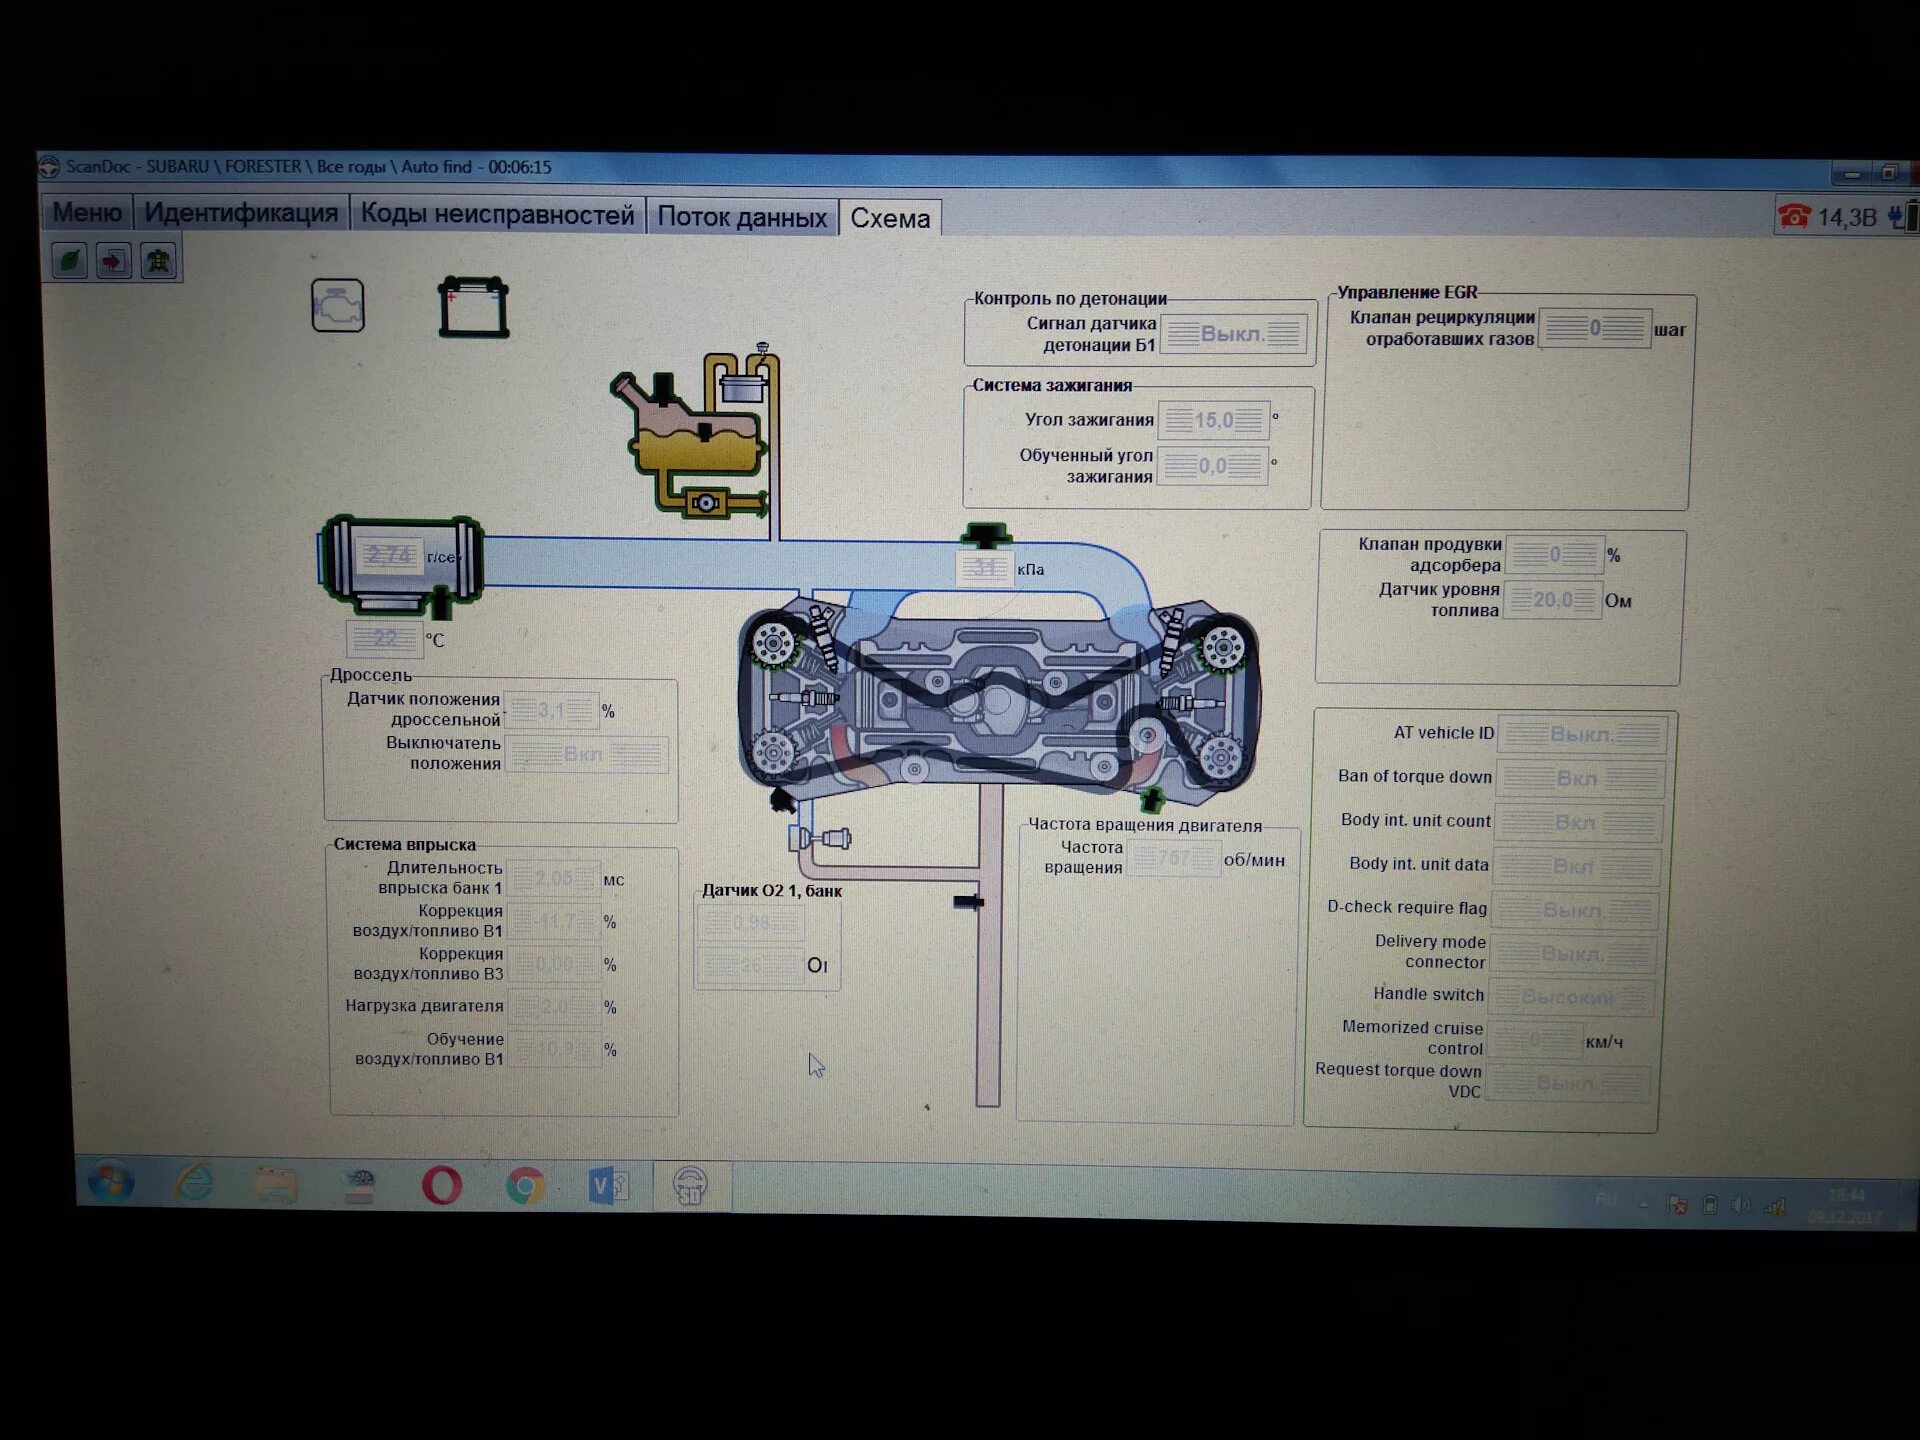Screen dimensions: 1920x1440
Task: Open the Меню tab
Action: pos(87,213)
